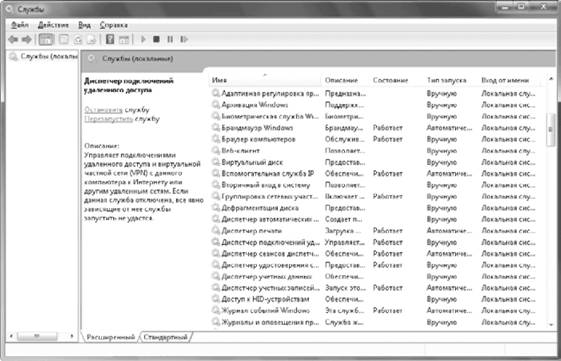Sort by the Имя column header
561x361 pixels.
point(264,80)
